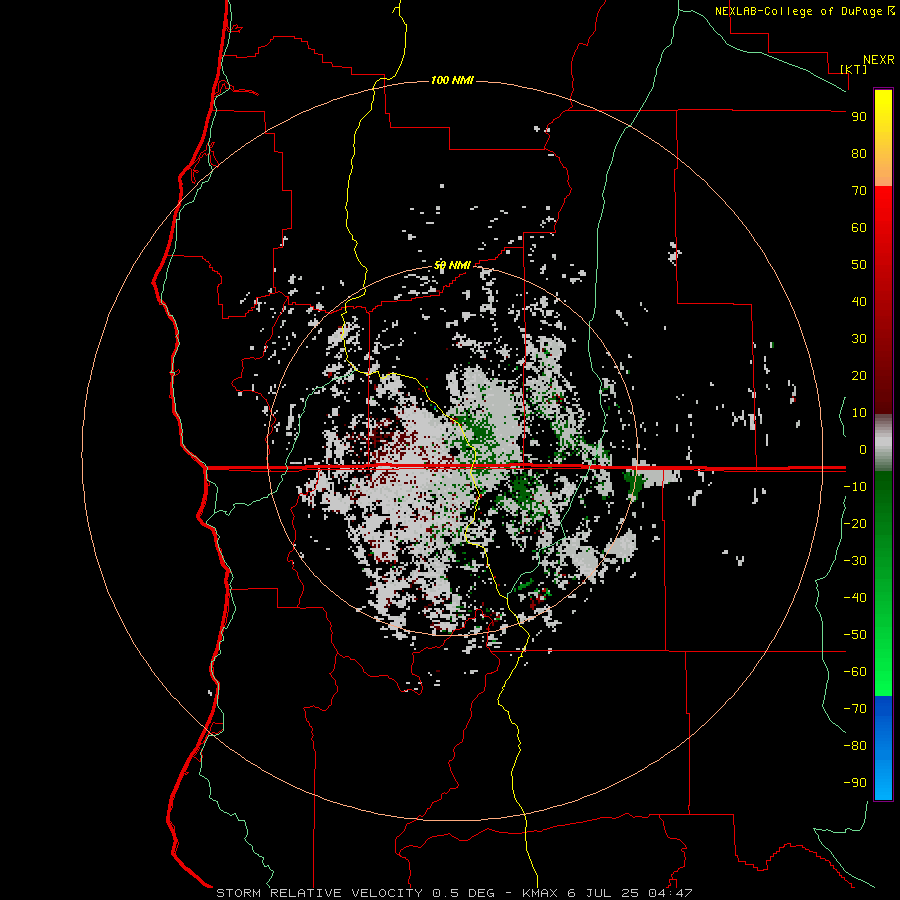900x900 pixels.
Task: Click the 50 NMI range ring label
Action: tap(452, 265)
